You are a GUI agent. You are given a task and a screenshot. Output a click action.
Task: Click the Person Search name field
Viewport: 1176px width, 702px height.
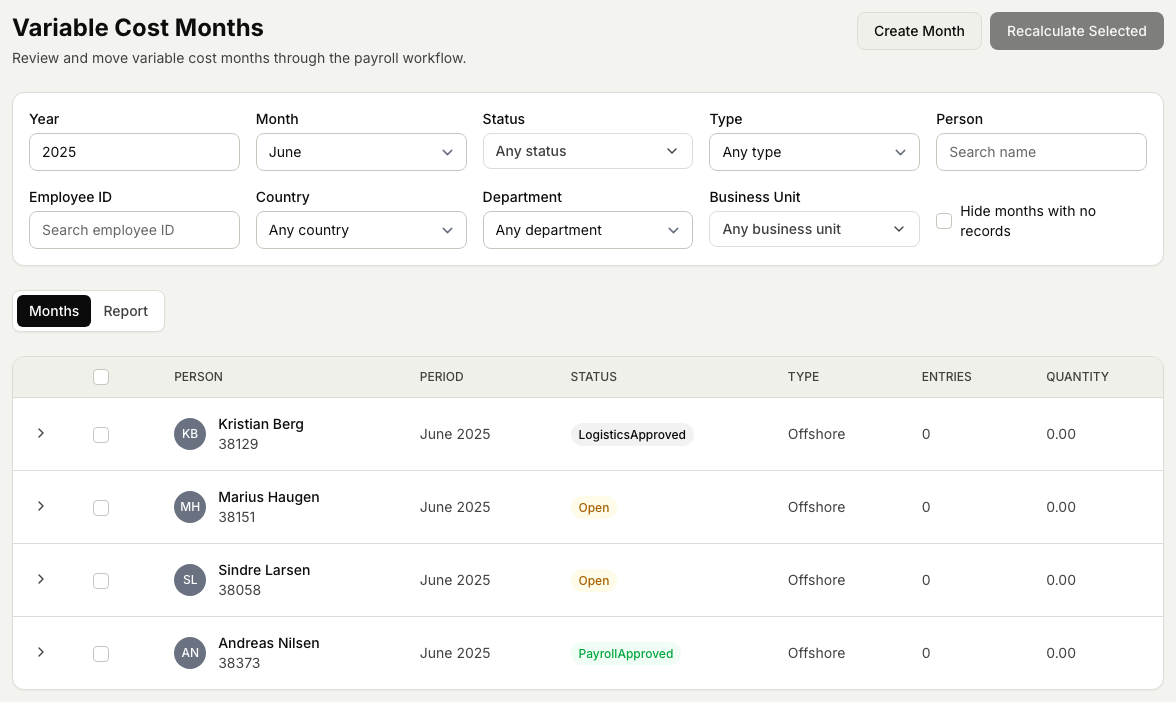click(x=1041, y=152)
